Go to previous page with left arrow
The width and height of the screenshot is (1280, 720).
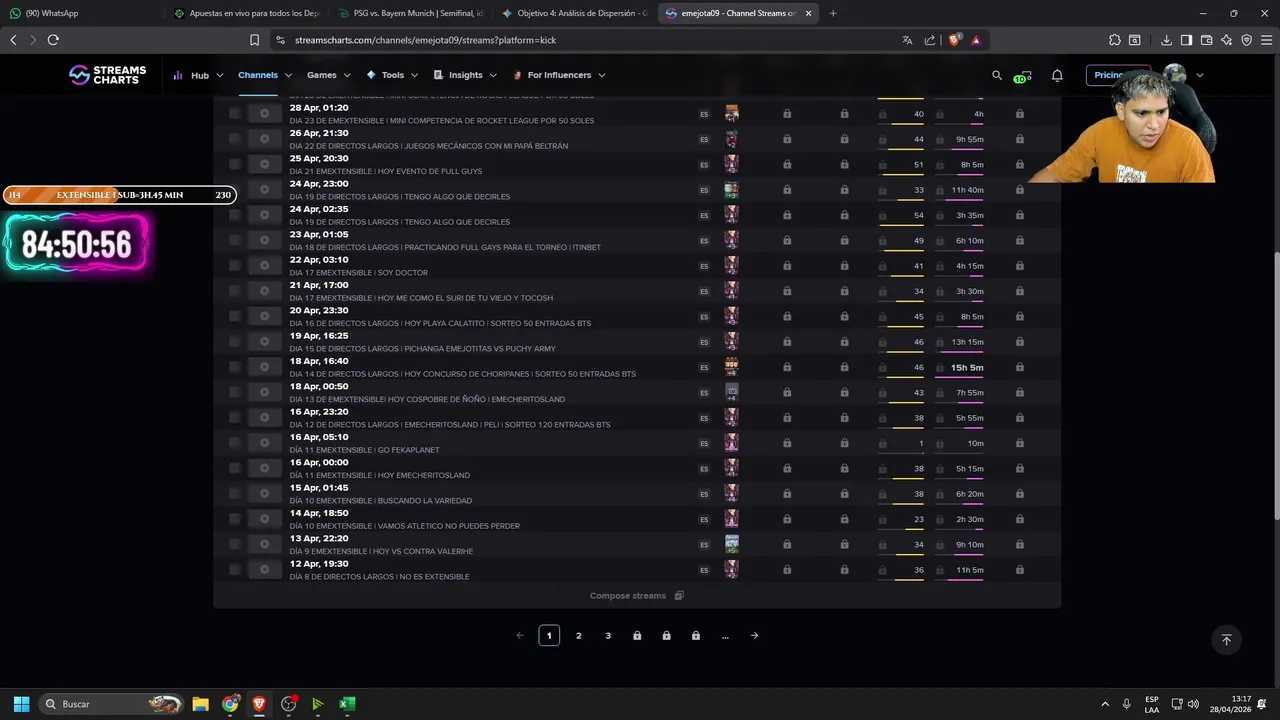coord(520,636)
